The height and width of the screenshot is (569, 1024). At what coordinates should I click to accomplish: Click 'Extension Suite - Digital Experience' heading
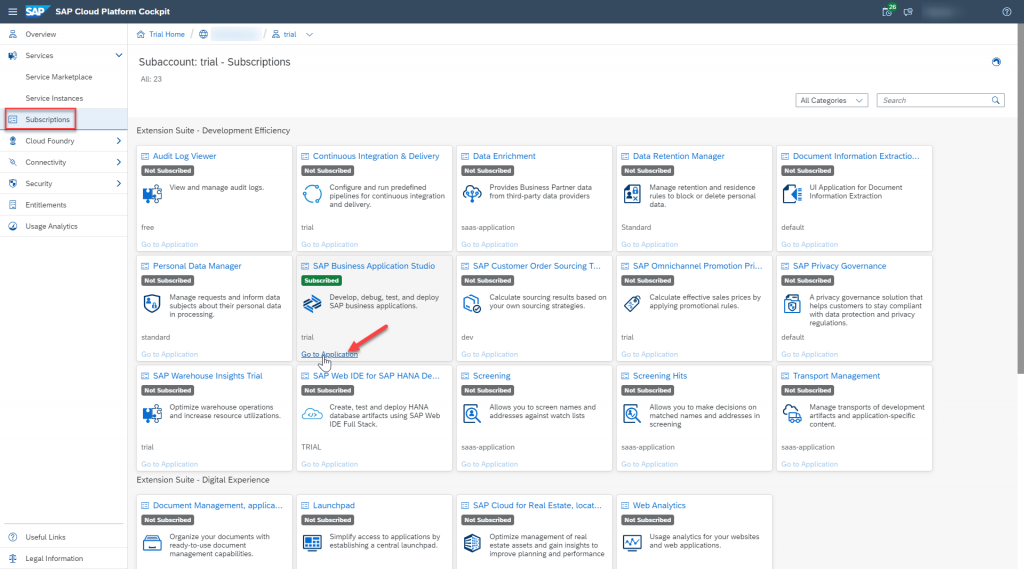click(203, 480)
